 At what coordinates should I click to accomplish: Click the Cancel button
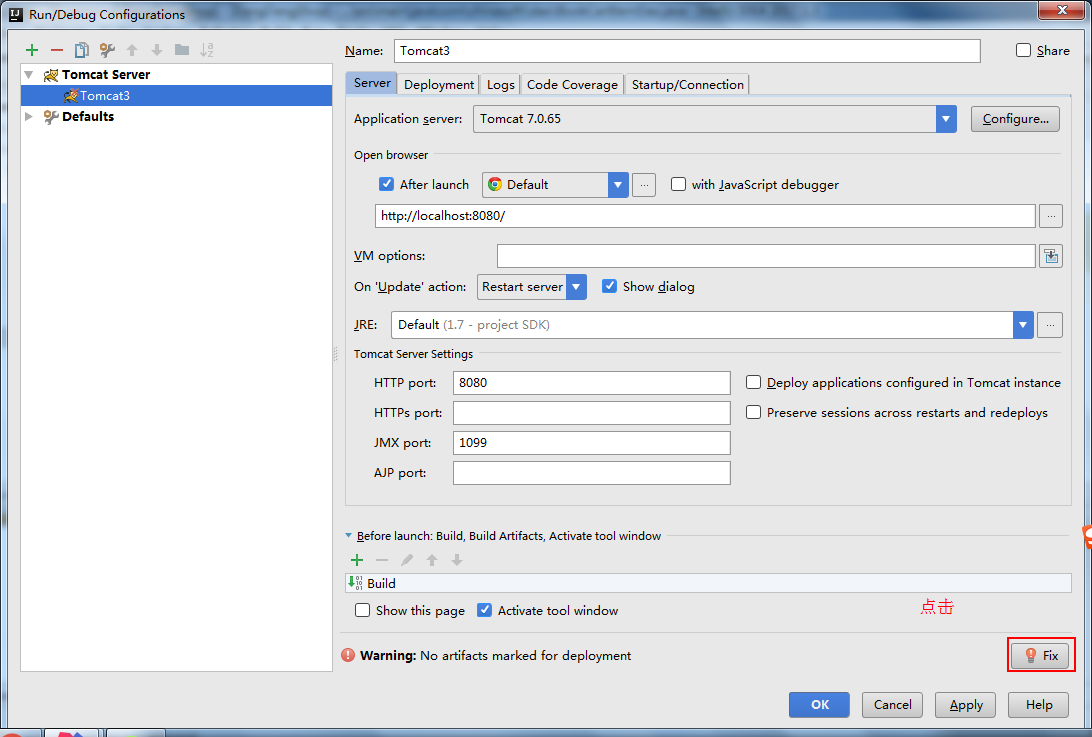tap(892, 705)
